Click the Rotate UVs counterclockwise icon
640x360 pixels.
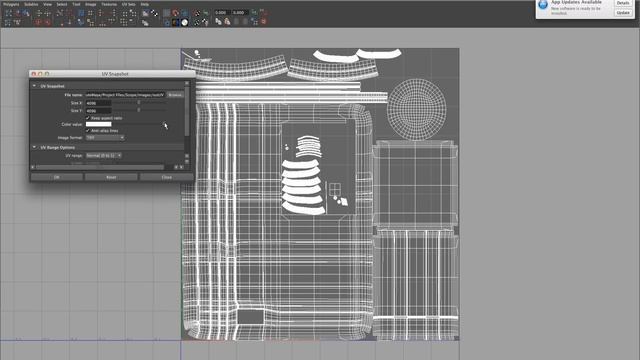pyautogui.click(x=38, y=22)
